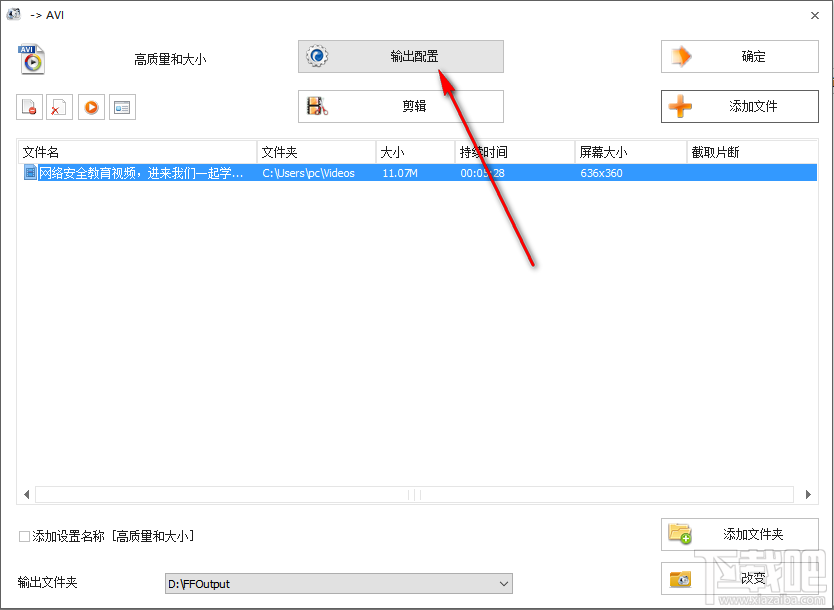The image size is (834, 610).
Task: Click the 636x360 screen size cell
Action: pyautogui.click(x=601, y=173)
